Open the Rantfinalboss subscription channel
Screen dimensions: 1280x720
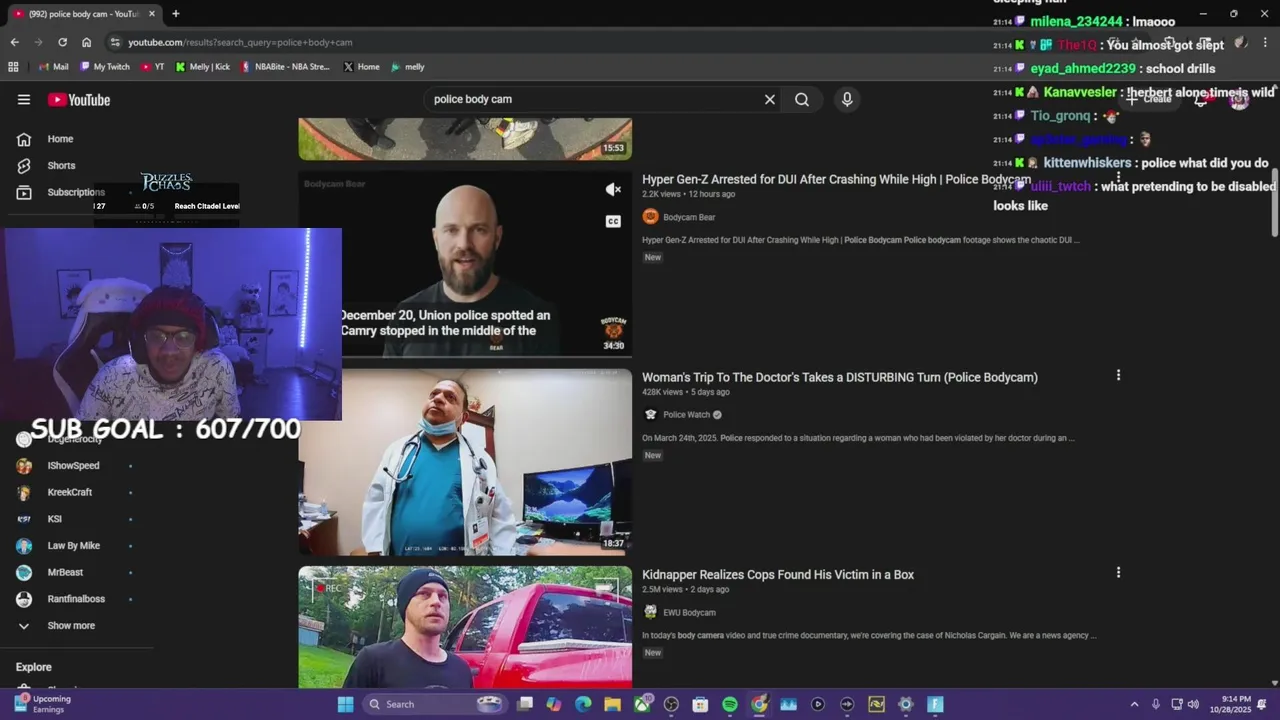pos(76,599)
